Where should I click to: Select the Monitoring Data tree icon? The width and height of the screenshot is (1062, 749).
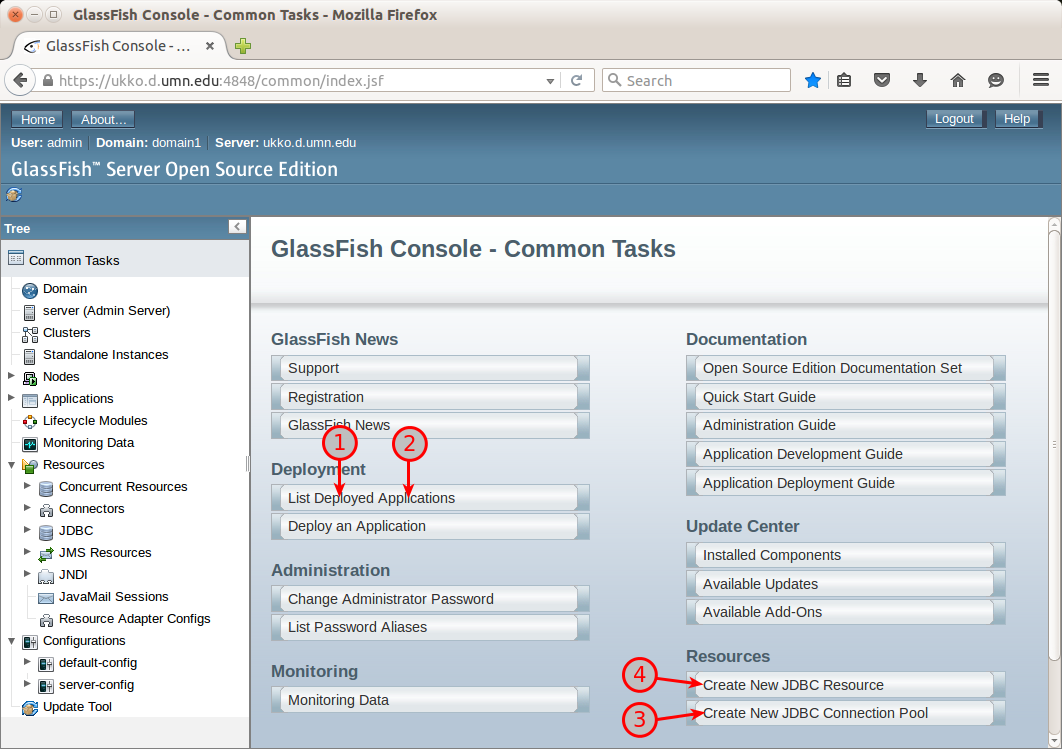click(x=28, y=443)
